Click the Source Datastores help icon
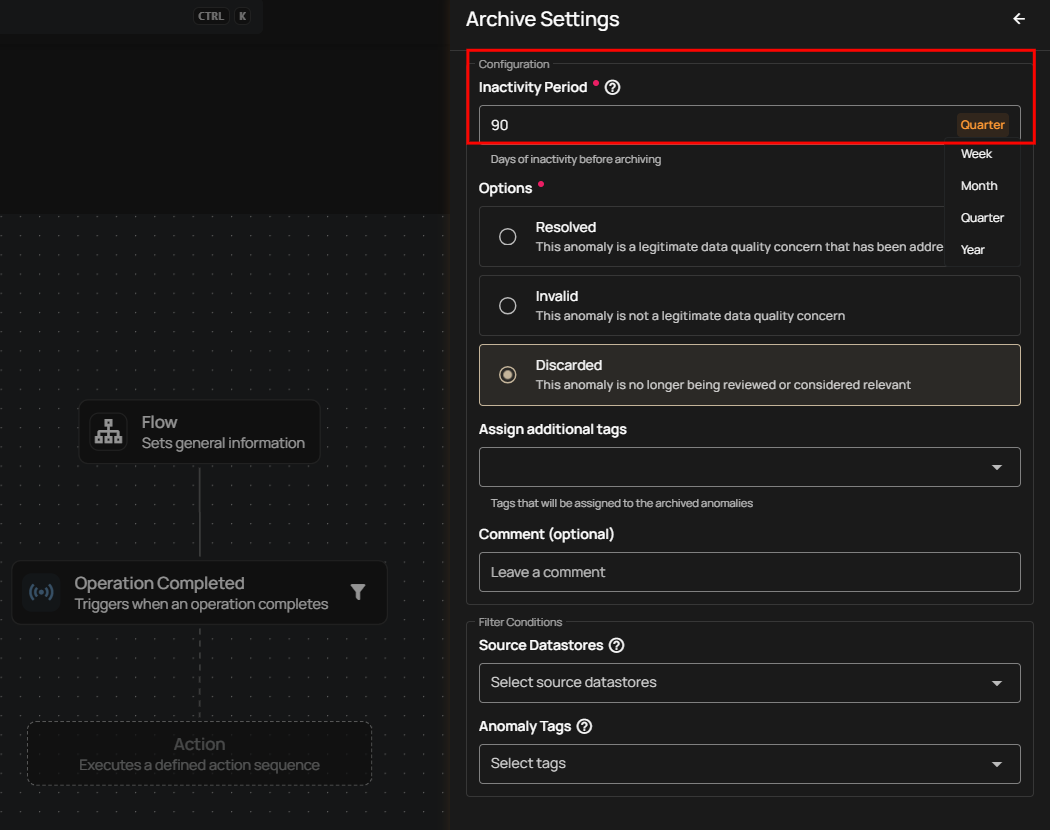1050x830 pixels. pos(617,645)
